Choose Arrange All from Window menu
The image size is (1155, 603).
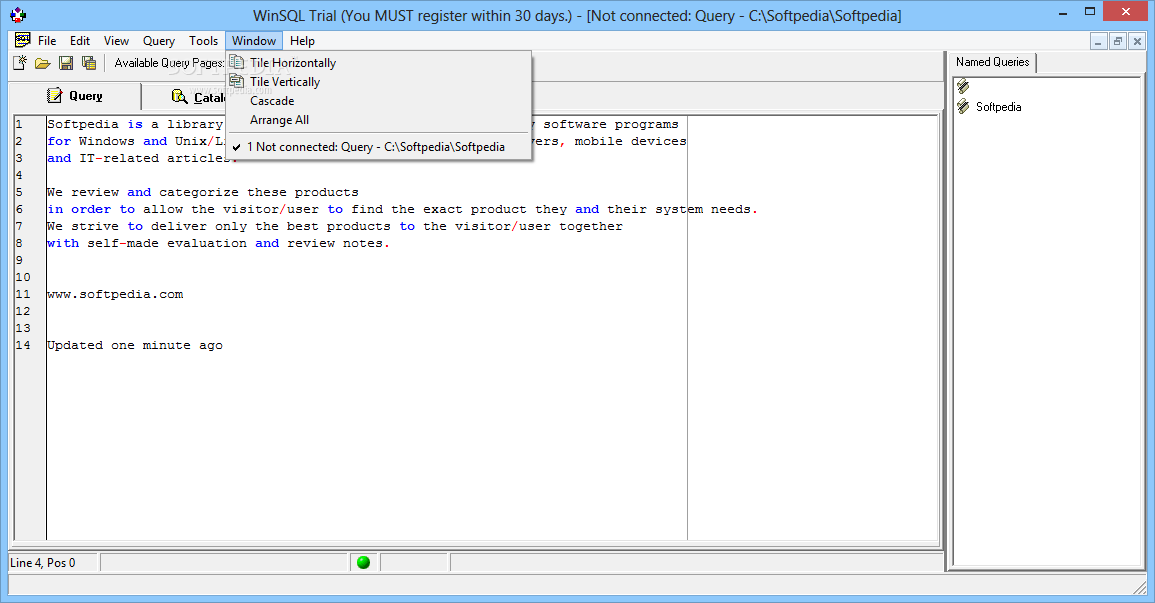point(379,120)
